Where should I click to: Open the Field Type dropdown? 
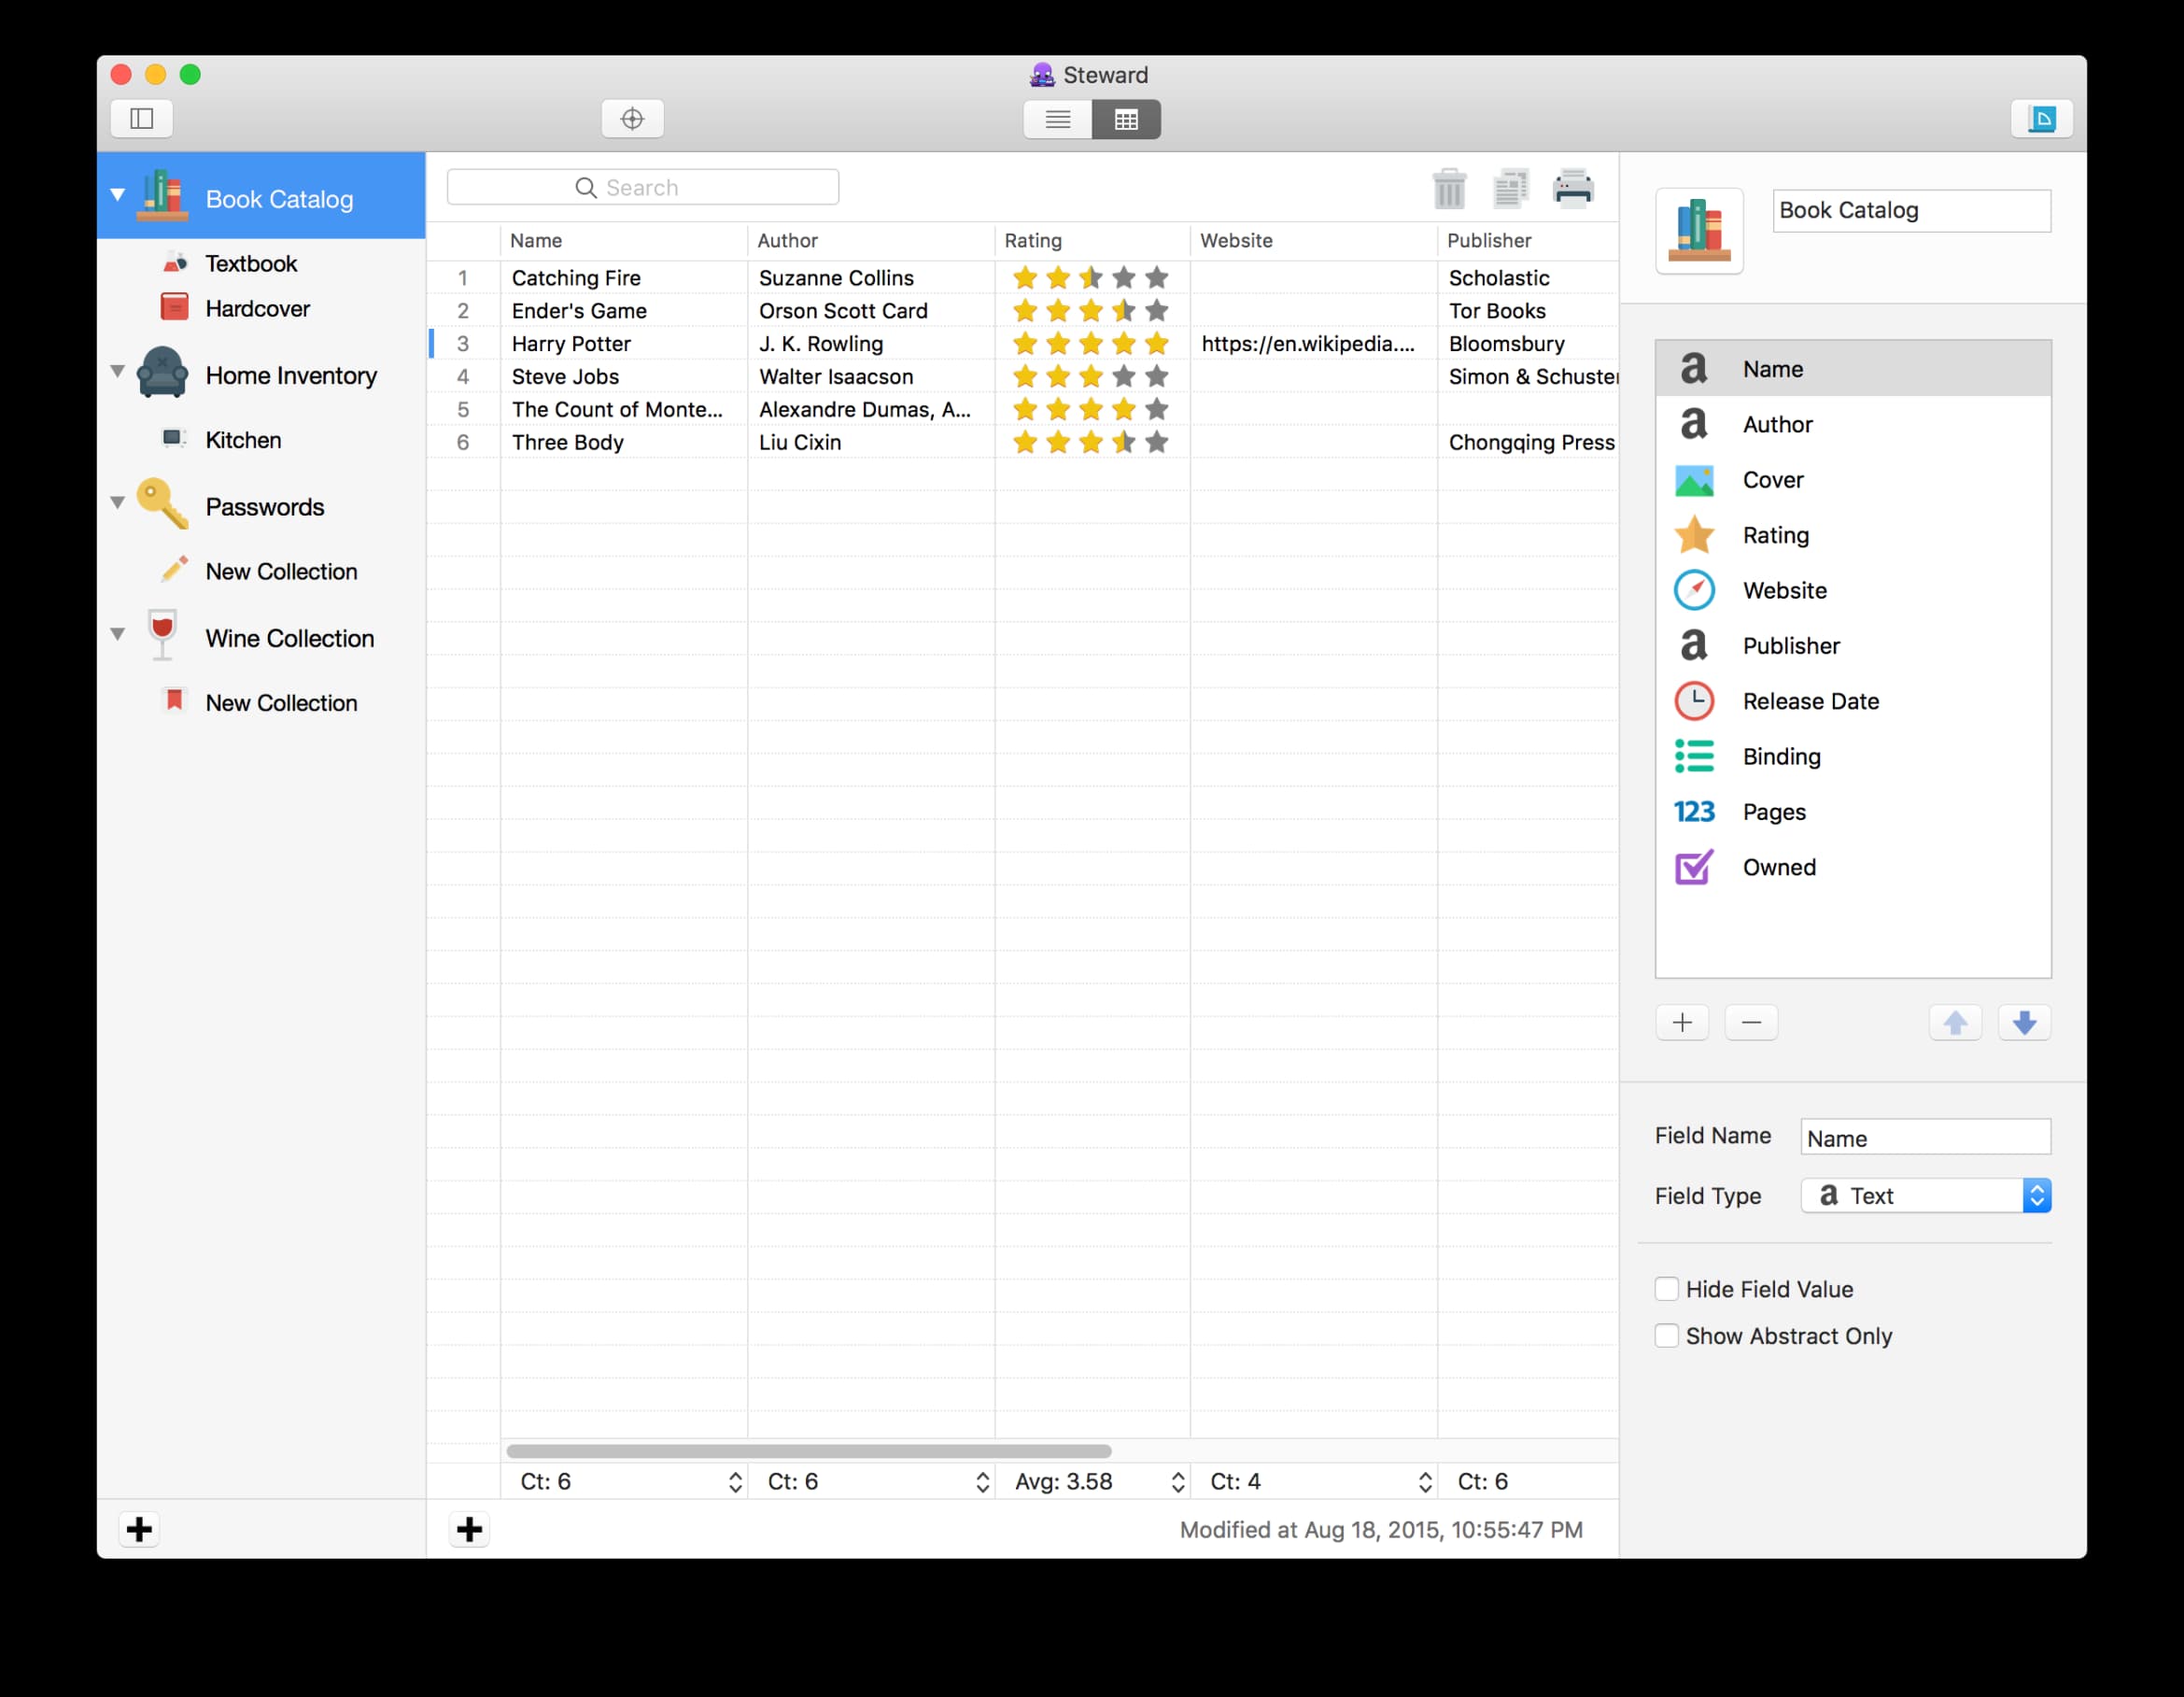(1925, 1195)
